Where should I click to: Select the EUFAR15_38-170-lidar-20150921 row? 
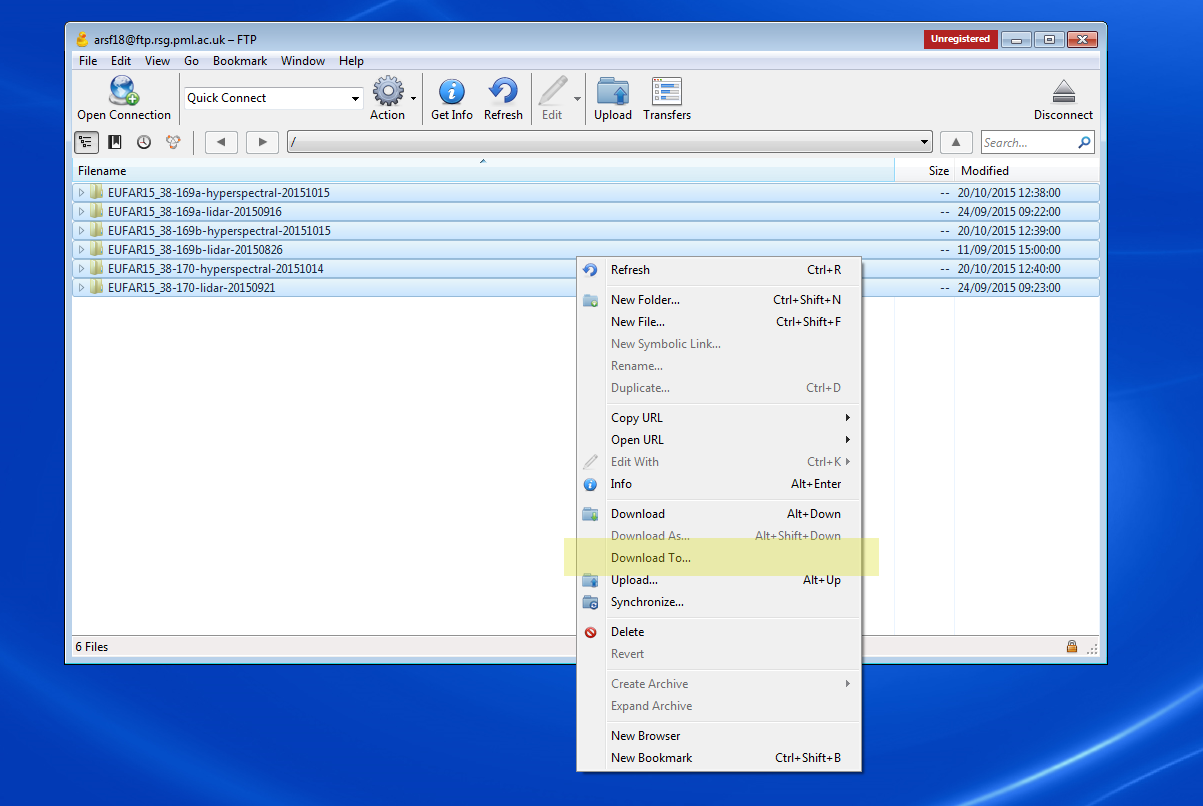586,288
